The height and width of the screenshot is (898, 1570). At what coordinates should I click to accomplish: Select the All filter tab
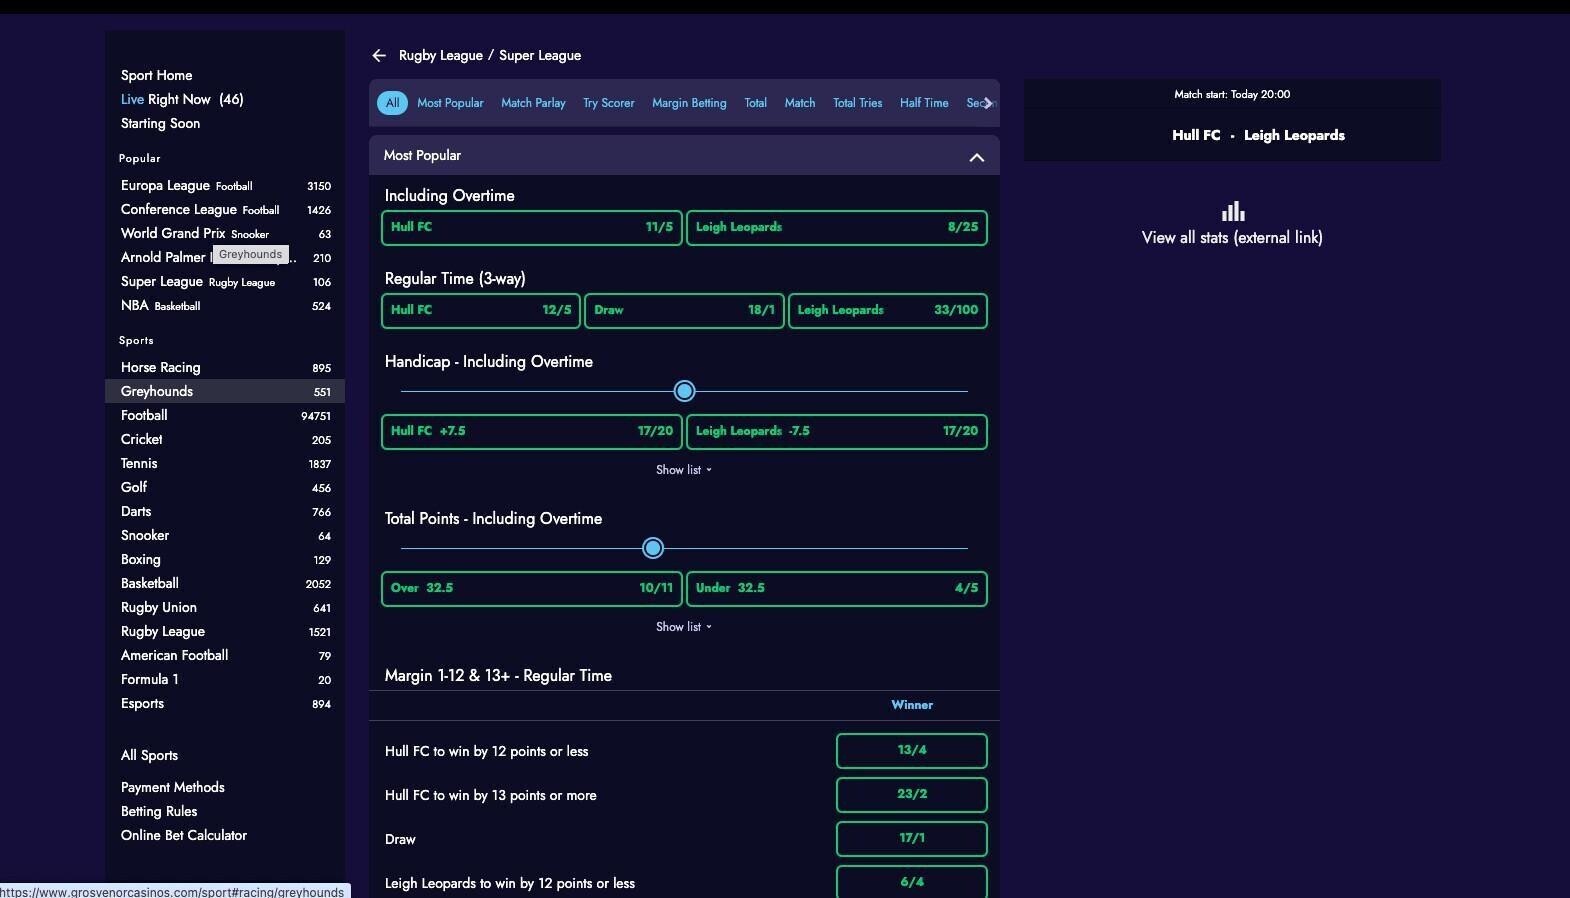392,103
